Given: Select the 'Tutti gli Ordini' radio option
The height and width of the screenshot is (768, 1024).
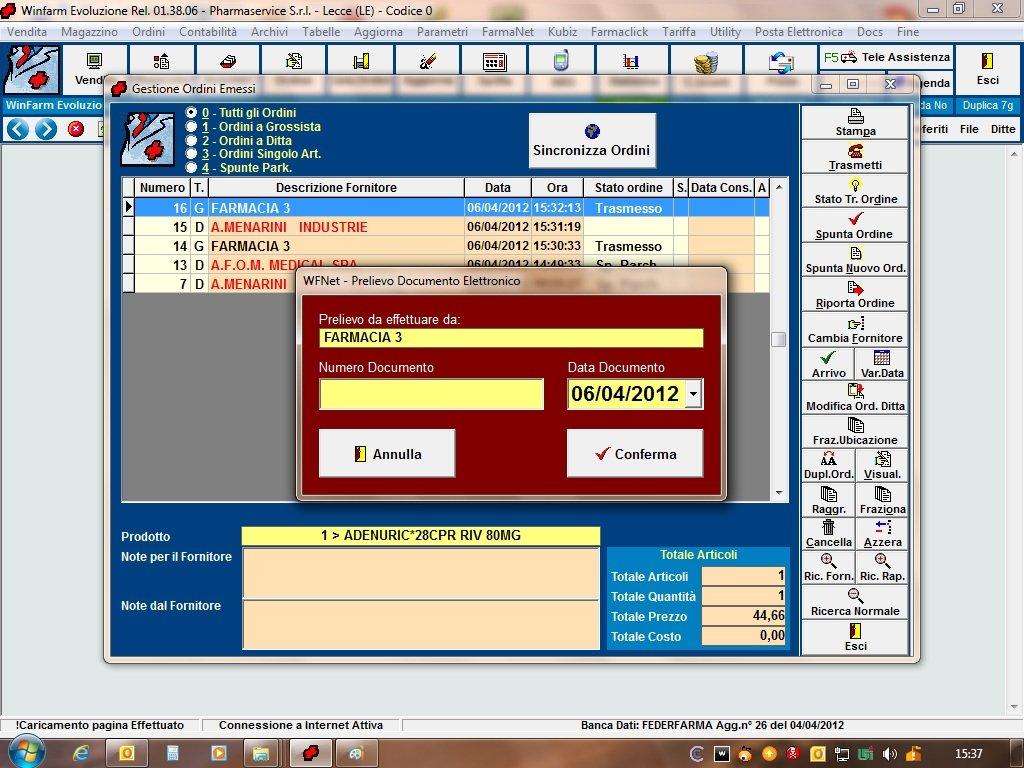Looking at the screenshot, I should coord(192,113).
